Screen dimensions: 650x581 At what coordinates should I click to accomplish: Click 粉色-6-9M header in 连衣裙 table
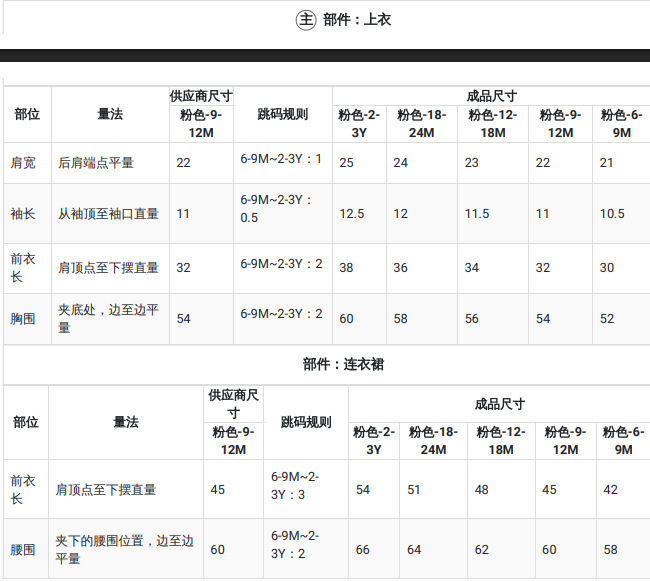click(x=623, y=441)
